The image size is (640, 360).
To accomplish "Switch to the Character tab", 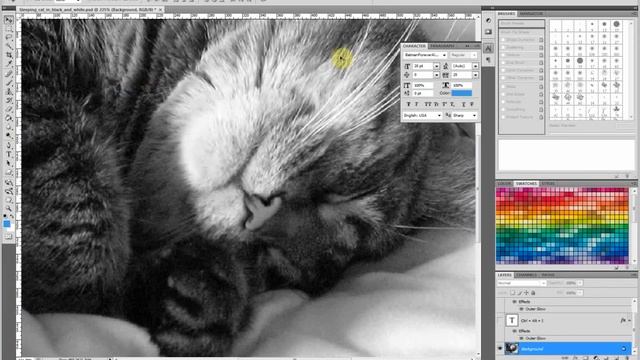I will [x=414, y=46].
